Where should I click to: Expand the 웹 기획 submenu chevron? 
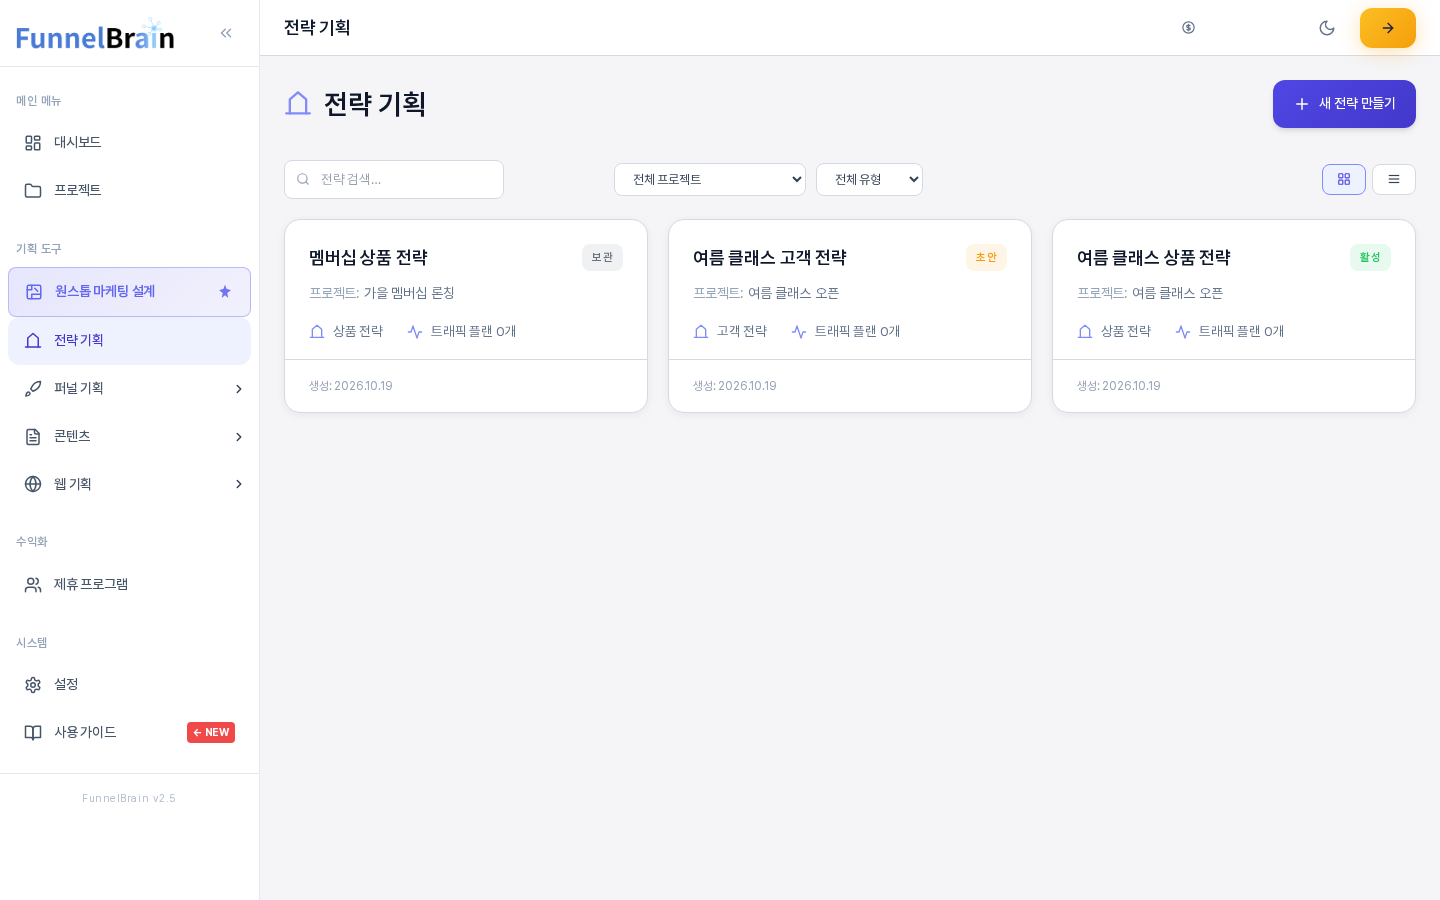239,484
